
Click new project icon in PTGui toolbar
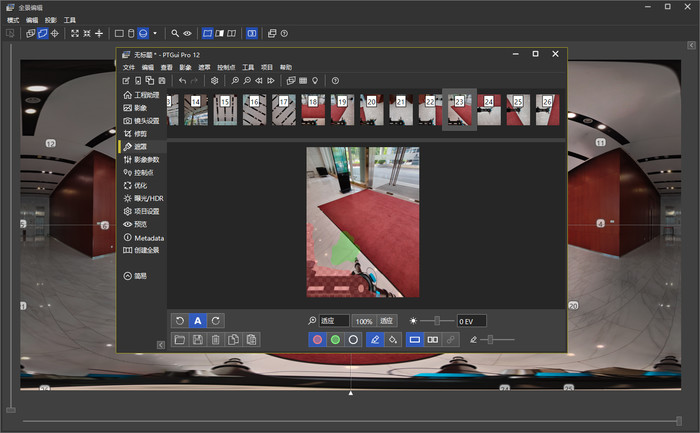tap(126, 81)
